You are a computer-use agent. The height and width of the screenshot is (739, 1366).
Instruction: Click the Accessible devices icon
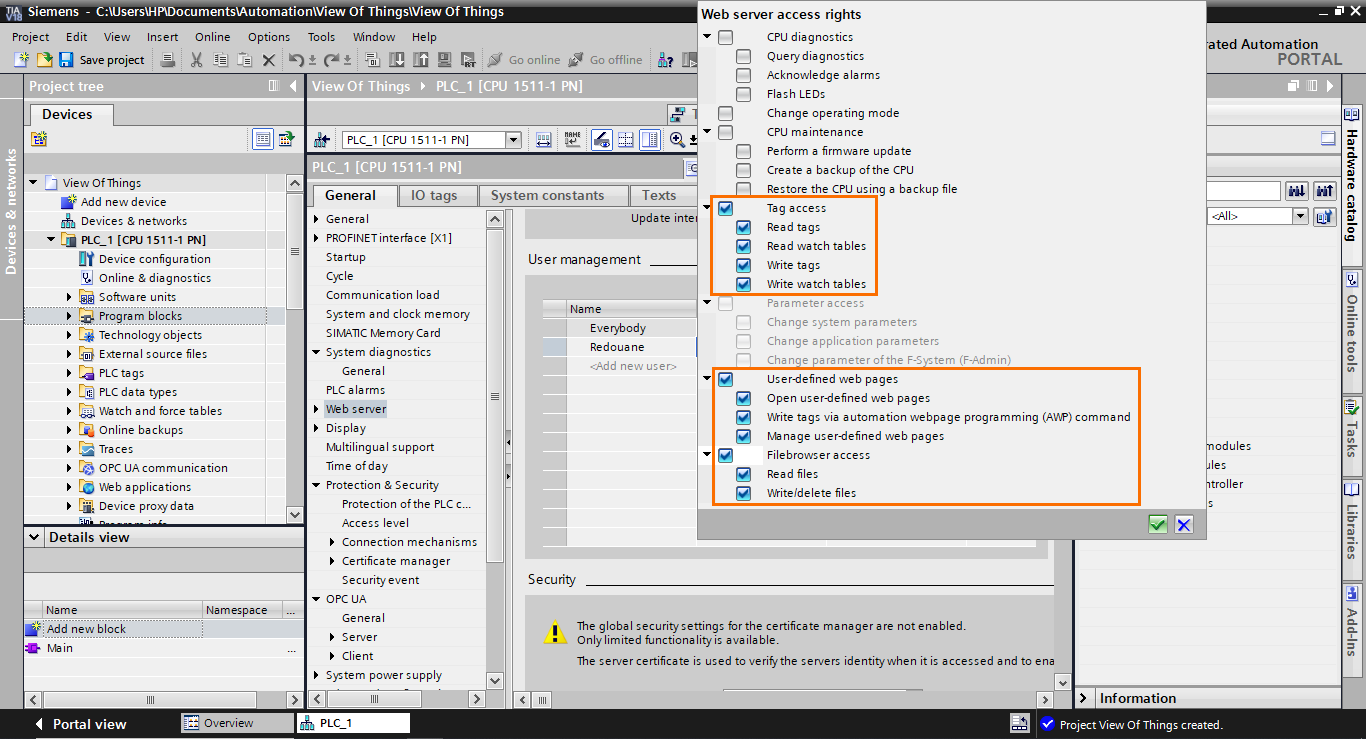point(665,60)
